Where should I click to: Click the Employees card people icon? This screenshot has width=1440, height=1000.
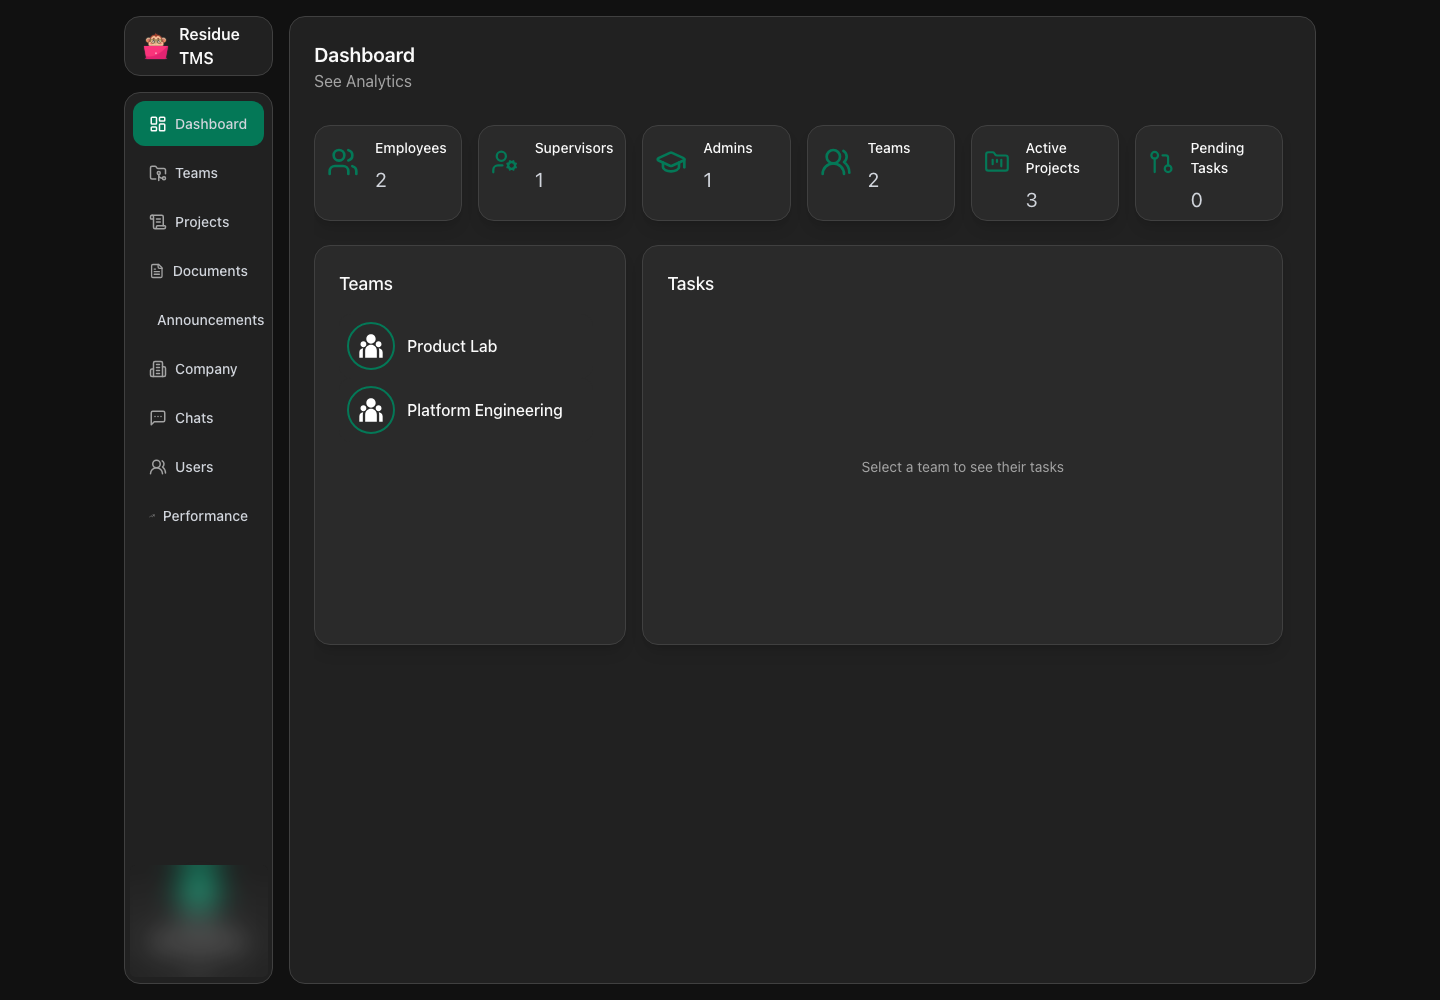(343, 162)
